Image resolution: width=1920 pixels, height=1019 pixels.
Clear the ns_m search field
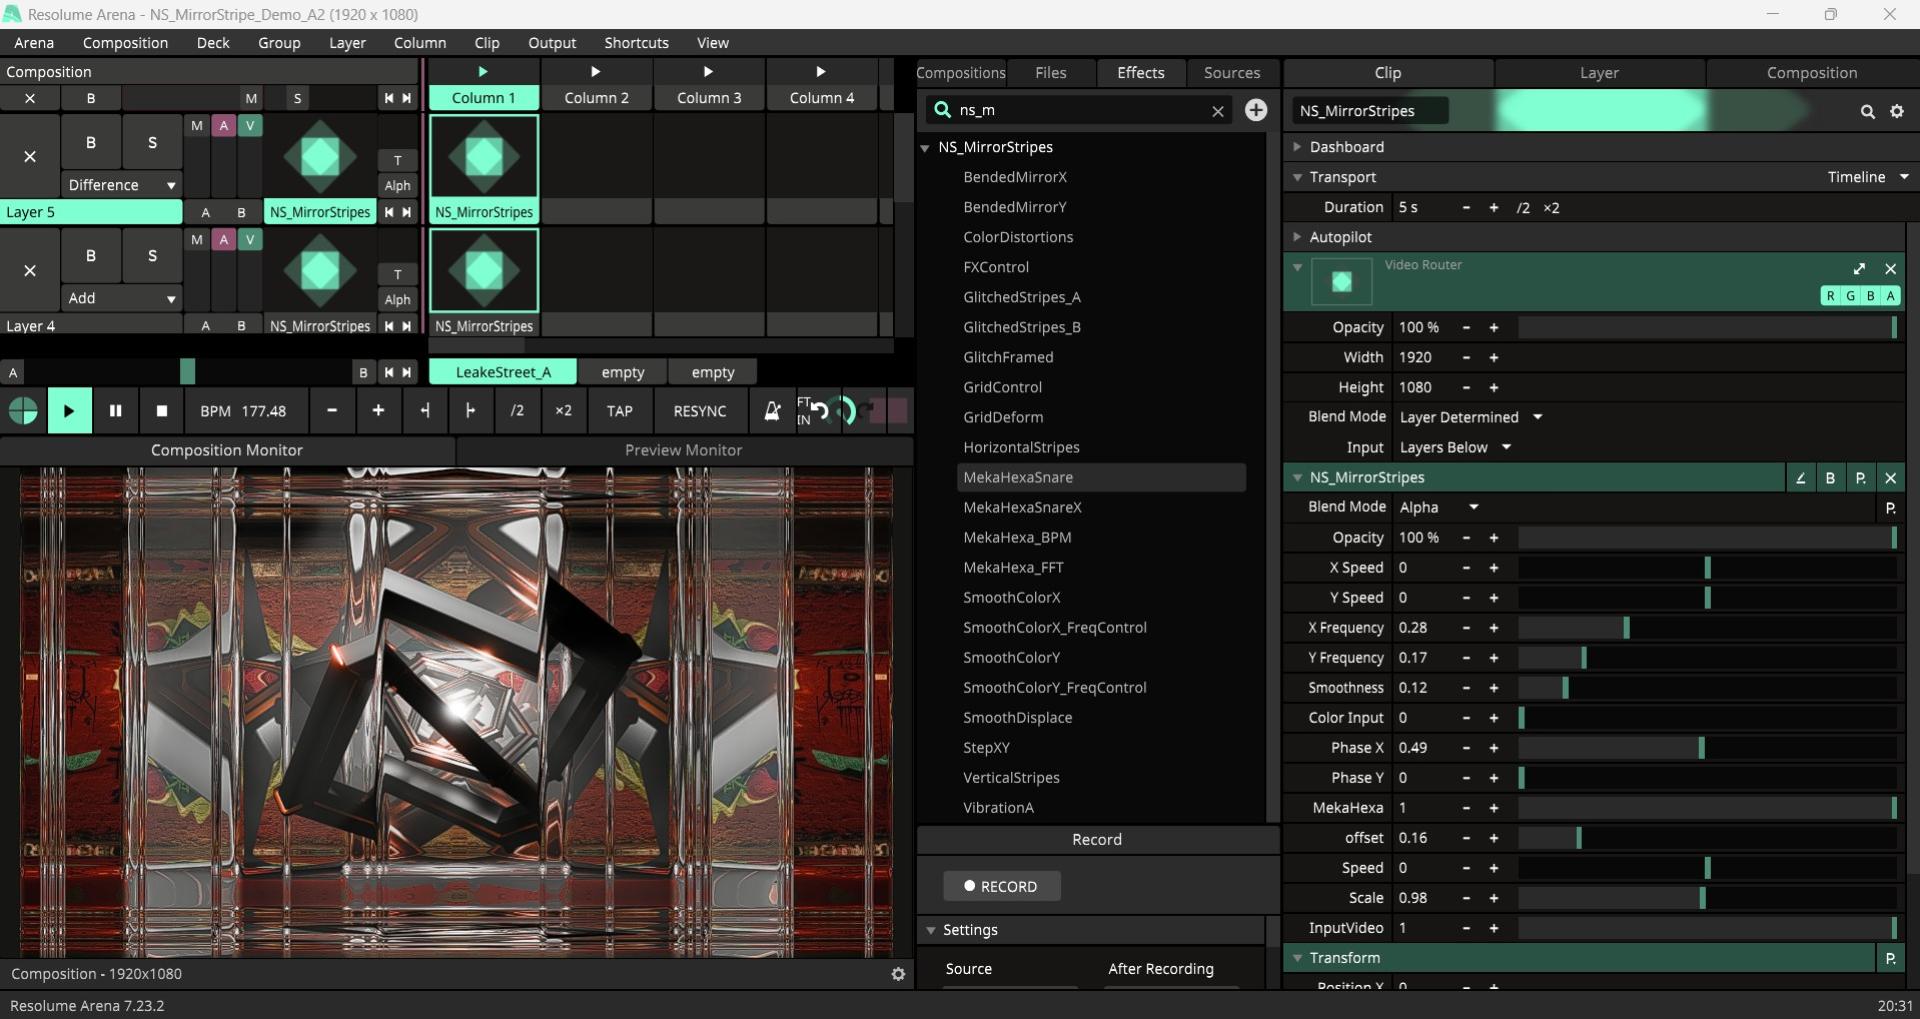click(x=1218, y=111)
